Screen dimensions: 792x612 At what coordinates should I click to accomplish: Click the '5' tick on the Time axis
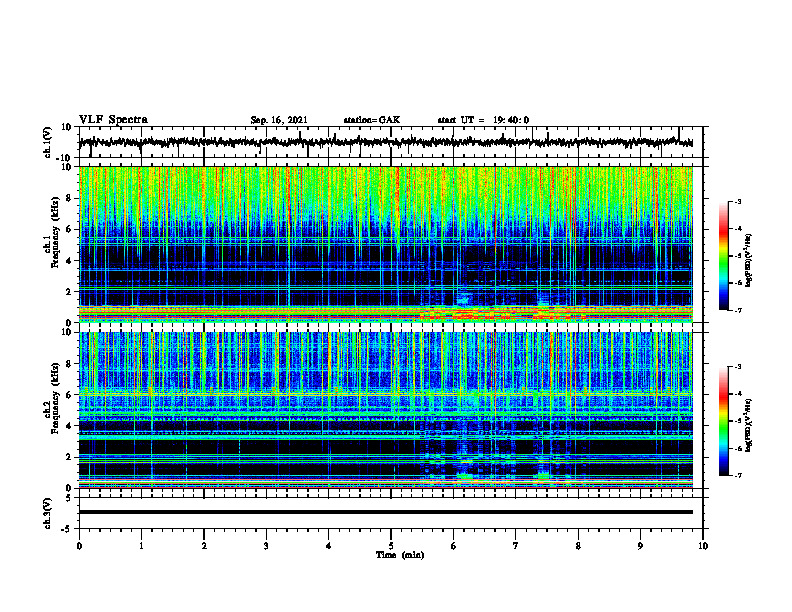391,546
